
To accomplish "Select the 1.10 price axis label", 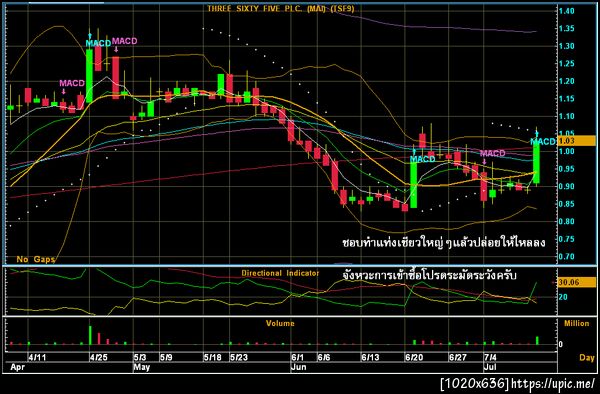I will [566, 116].
